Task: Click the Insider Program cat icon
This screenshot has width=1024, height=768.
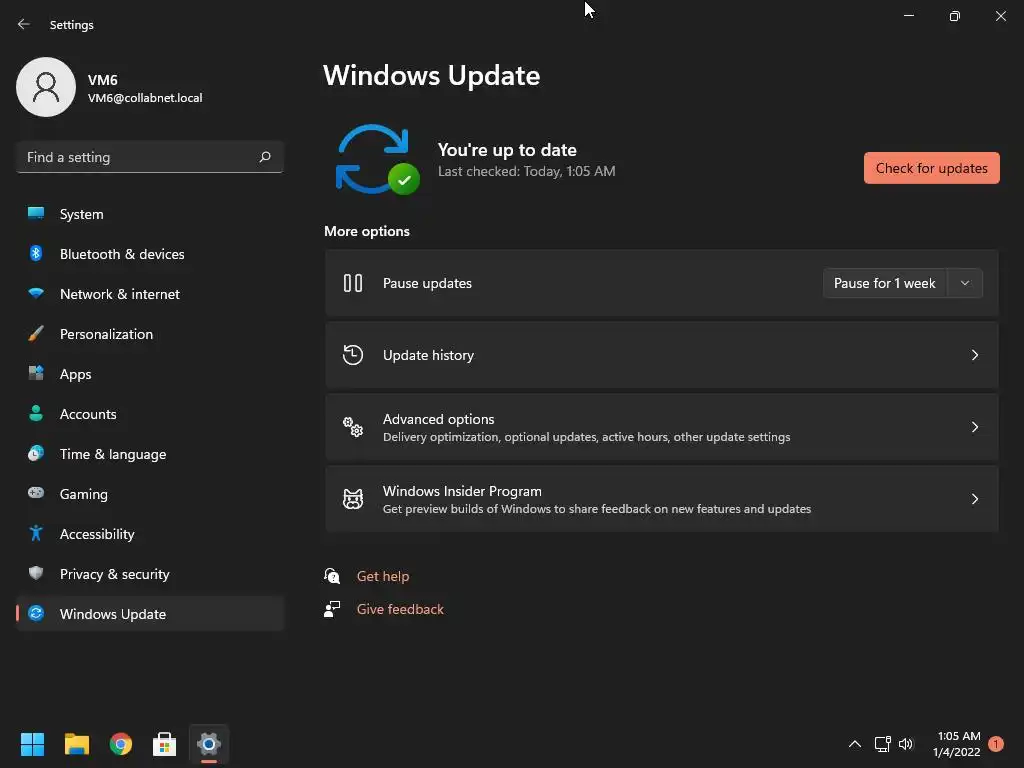Action: [x=353, y=499]
